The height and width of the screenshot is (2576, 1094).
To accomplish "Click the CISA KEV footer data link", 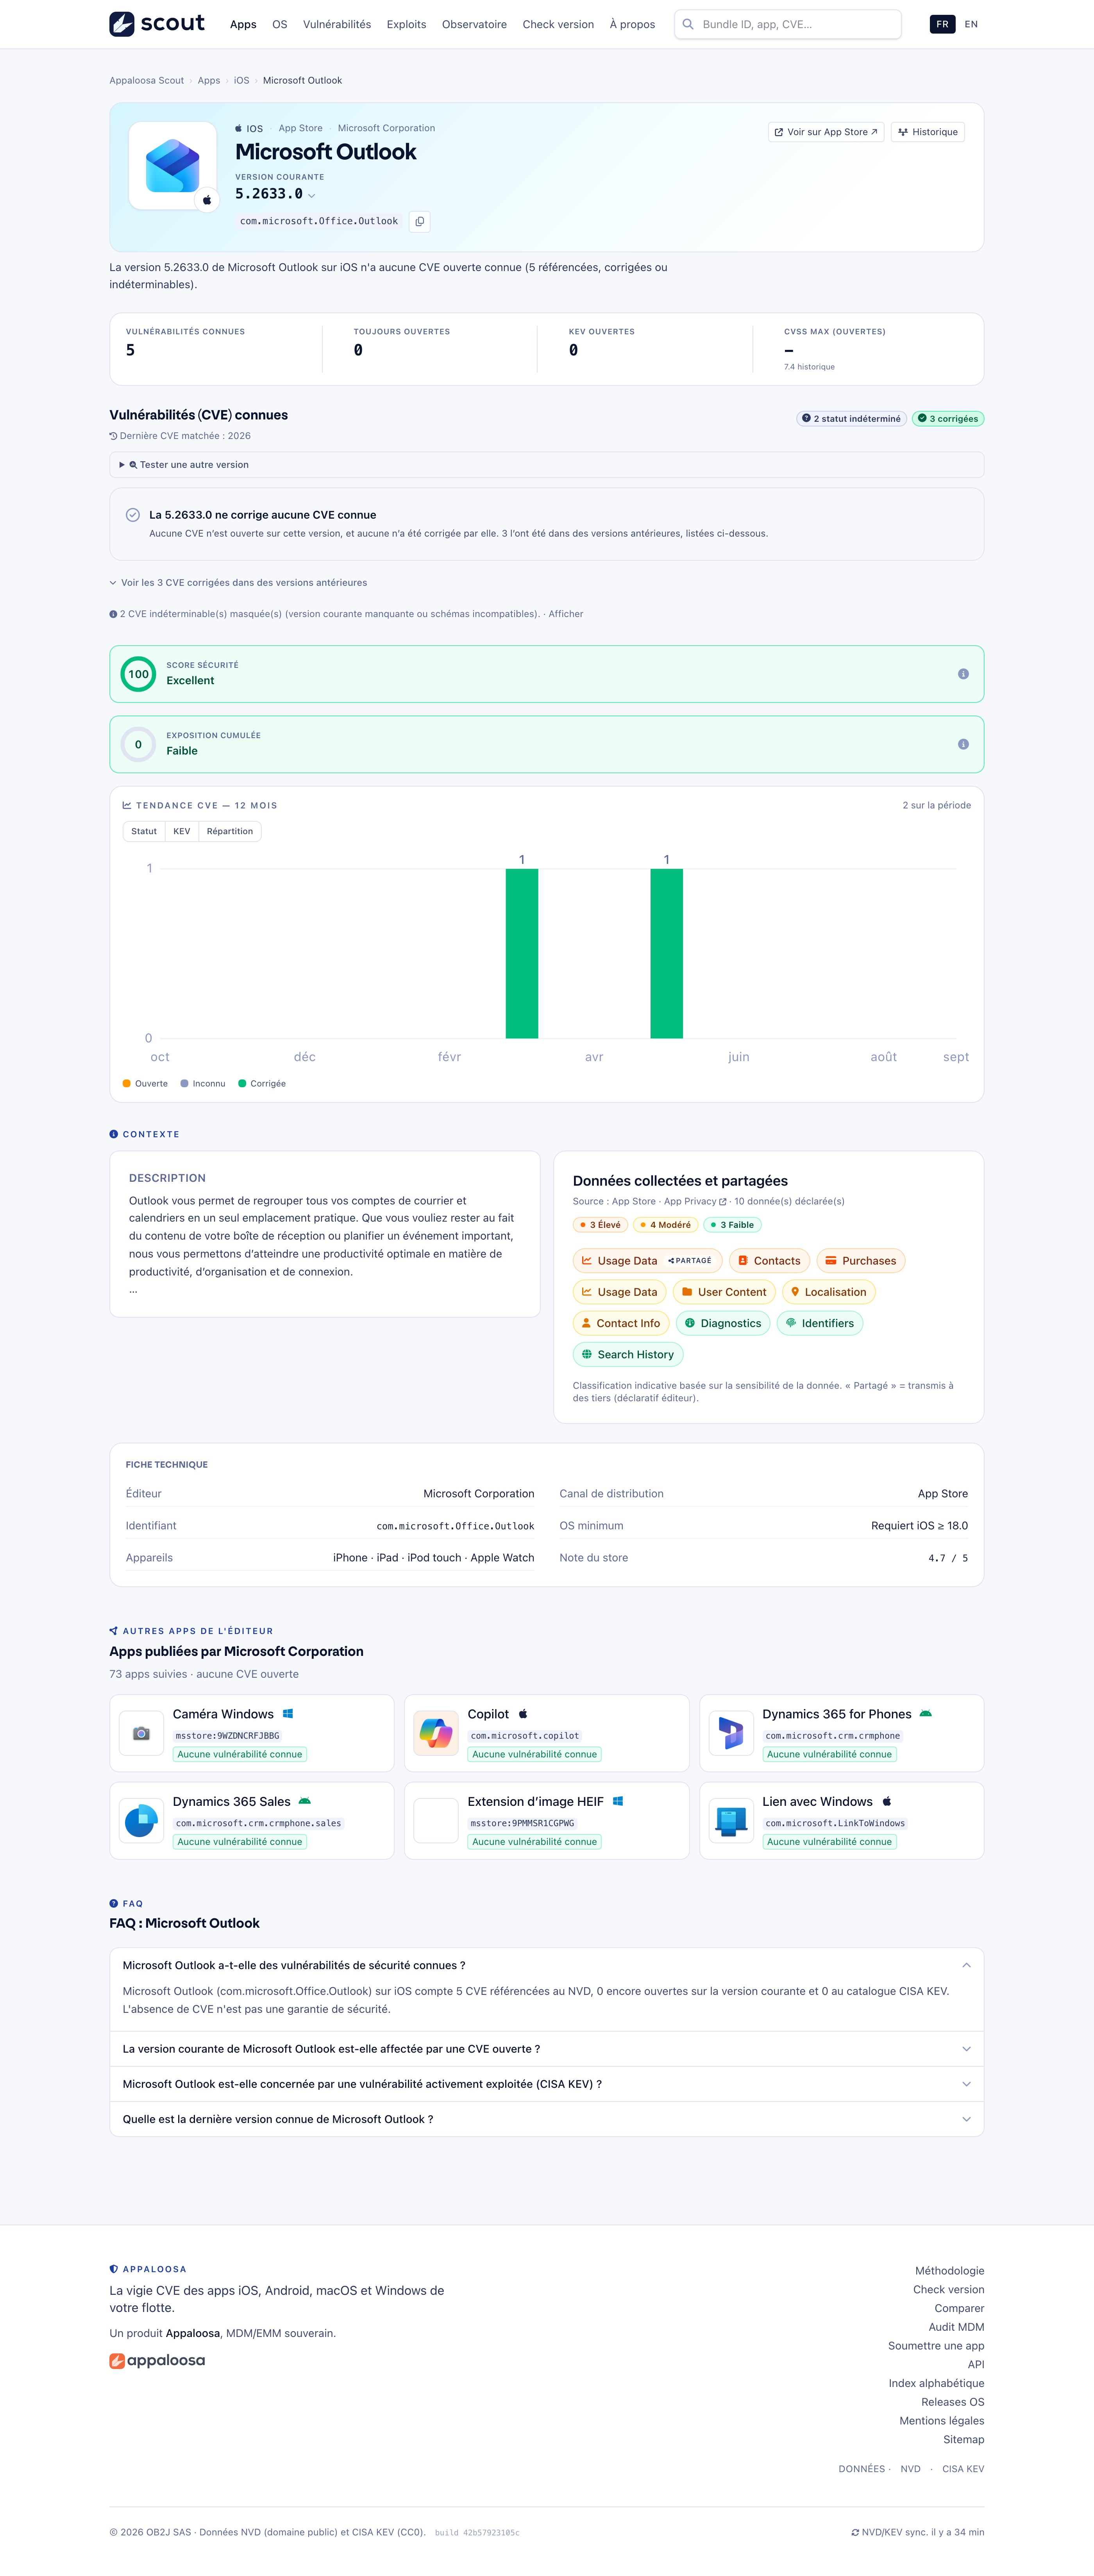I will (x=963, y=2469).
